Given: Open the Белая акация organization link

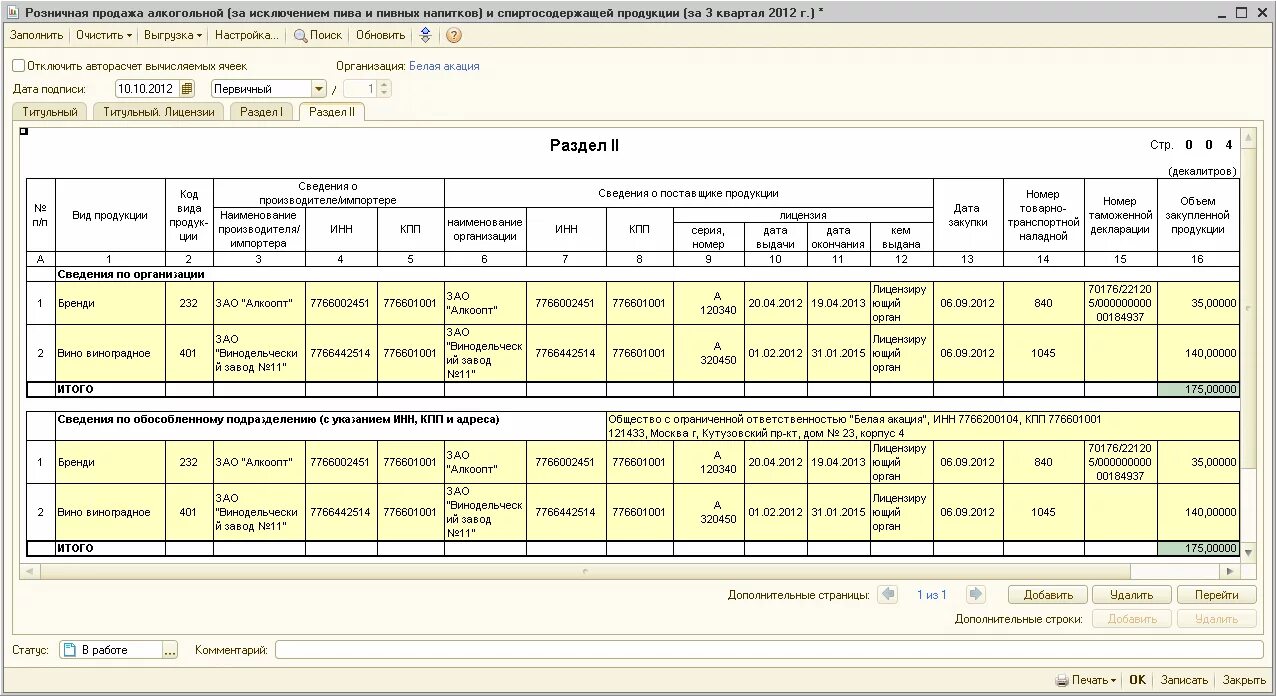Looking at the screenshot, I should pos(444,66).
